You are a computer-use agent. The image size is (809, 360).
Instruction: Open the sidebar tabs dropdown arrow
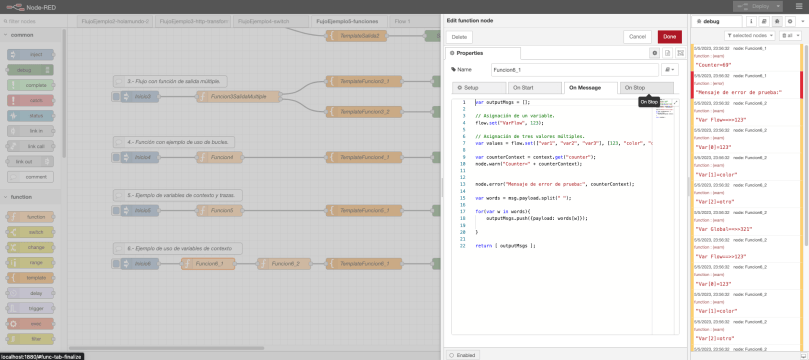803,22
